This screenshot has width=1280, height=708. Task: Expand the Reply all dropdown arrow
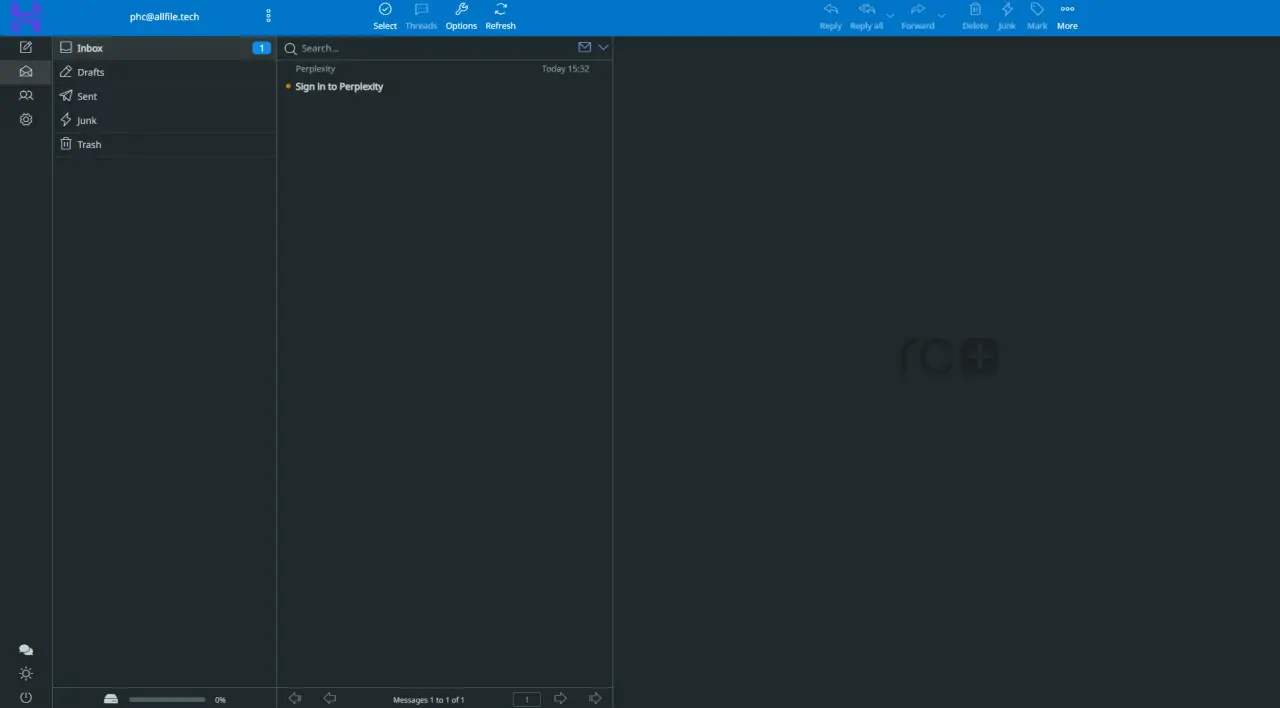890,16
